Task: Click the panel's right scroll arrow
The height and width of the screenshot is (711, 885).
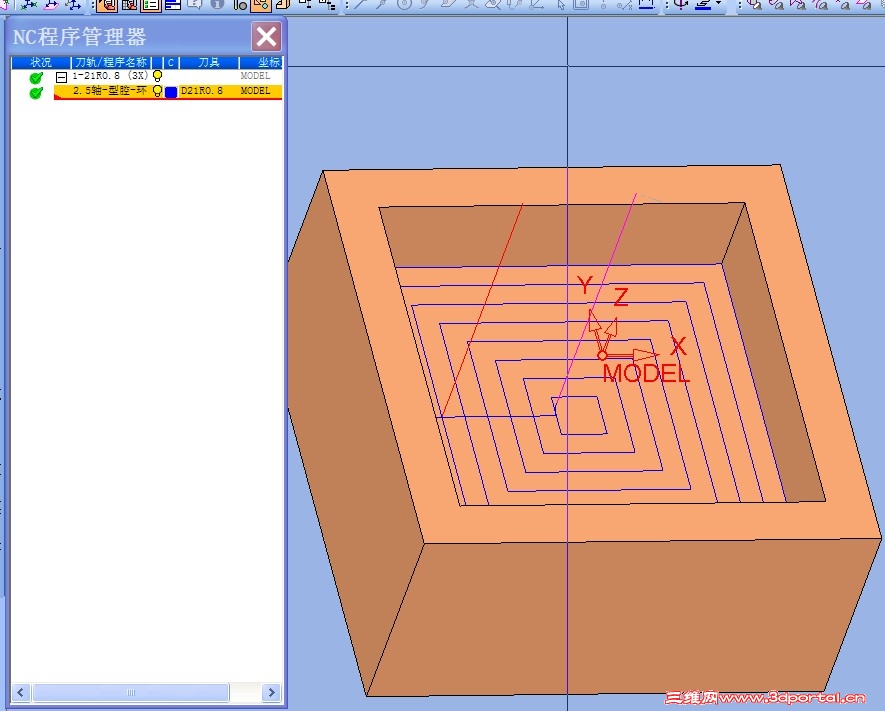Action: (x=271, y=692)
